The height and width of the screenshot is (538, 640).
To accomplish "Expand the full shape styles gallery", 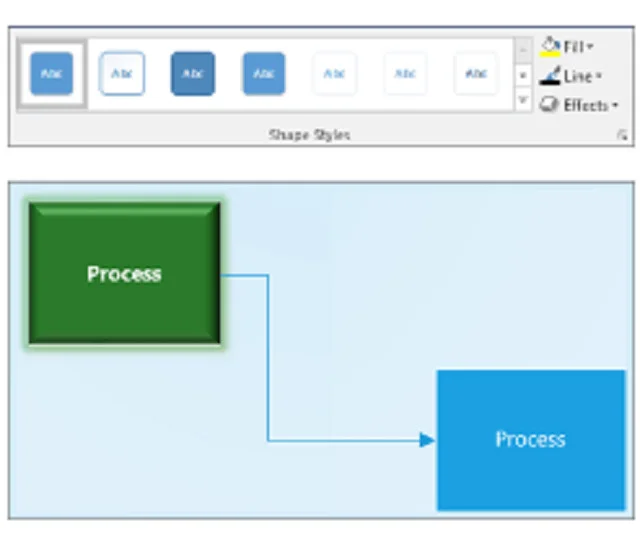I will (523, 100).
